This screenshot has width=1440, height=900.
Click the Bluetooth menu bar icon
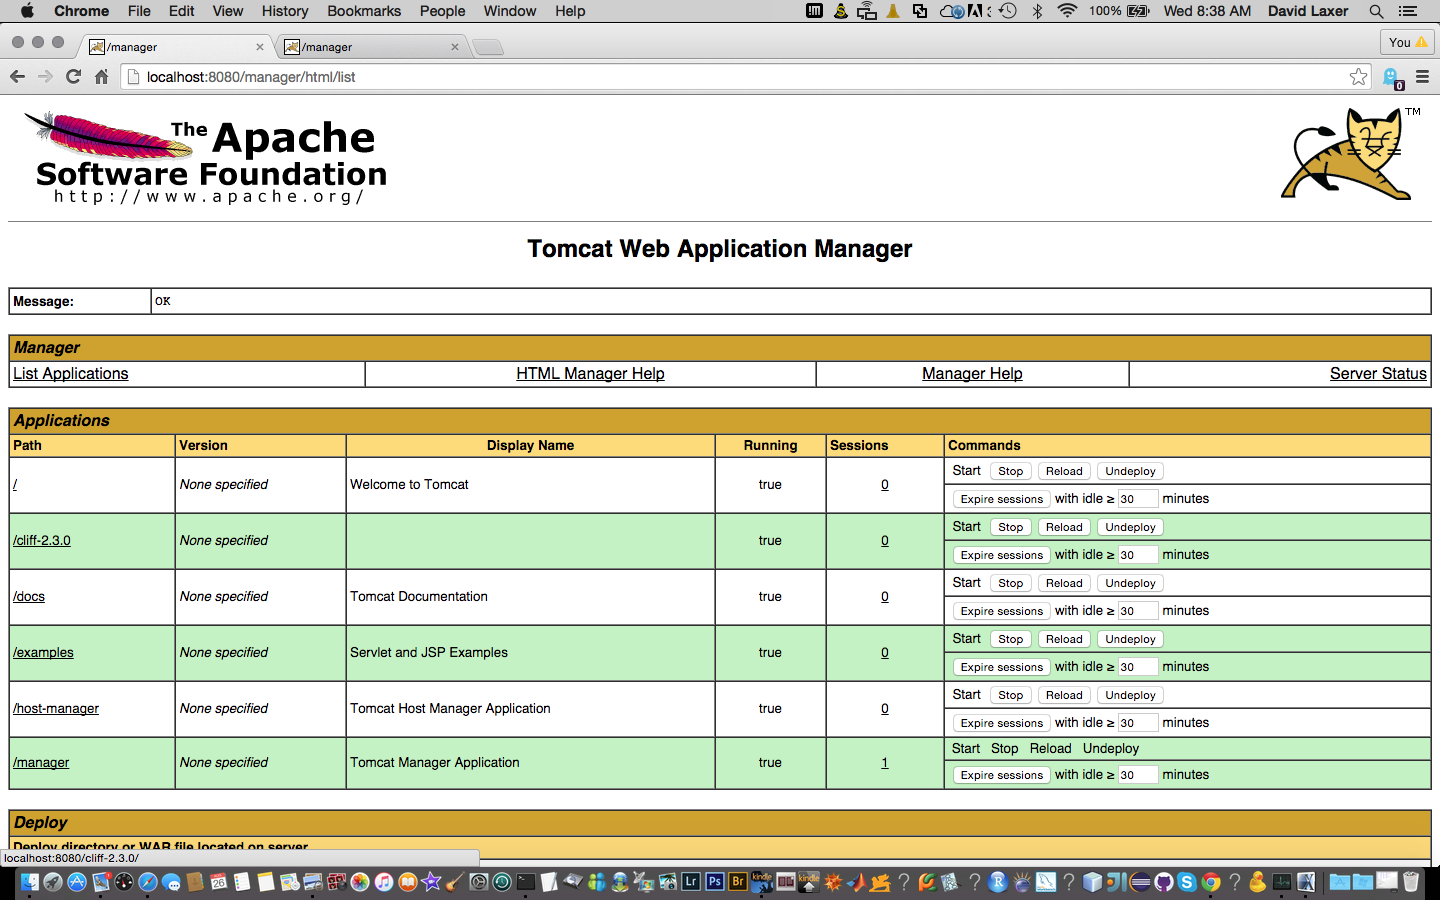click(1037, 11)
